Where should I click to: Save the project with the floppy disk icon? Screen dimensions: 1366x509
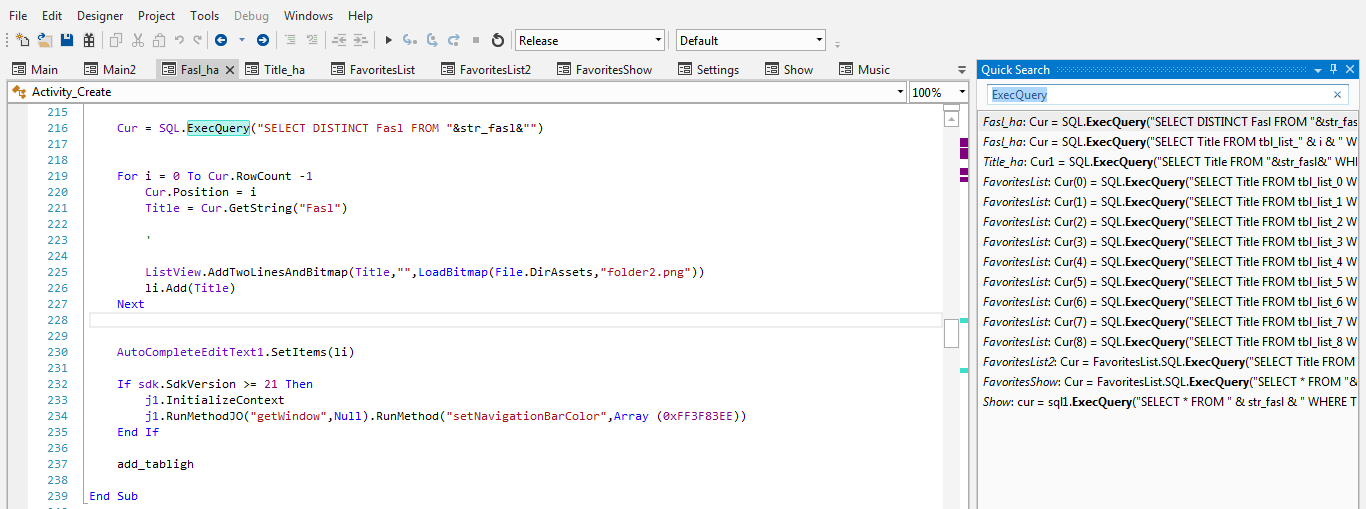click(x=67, y=40)
